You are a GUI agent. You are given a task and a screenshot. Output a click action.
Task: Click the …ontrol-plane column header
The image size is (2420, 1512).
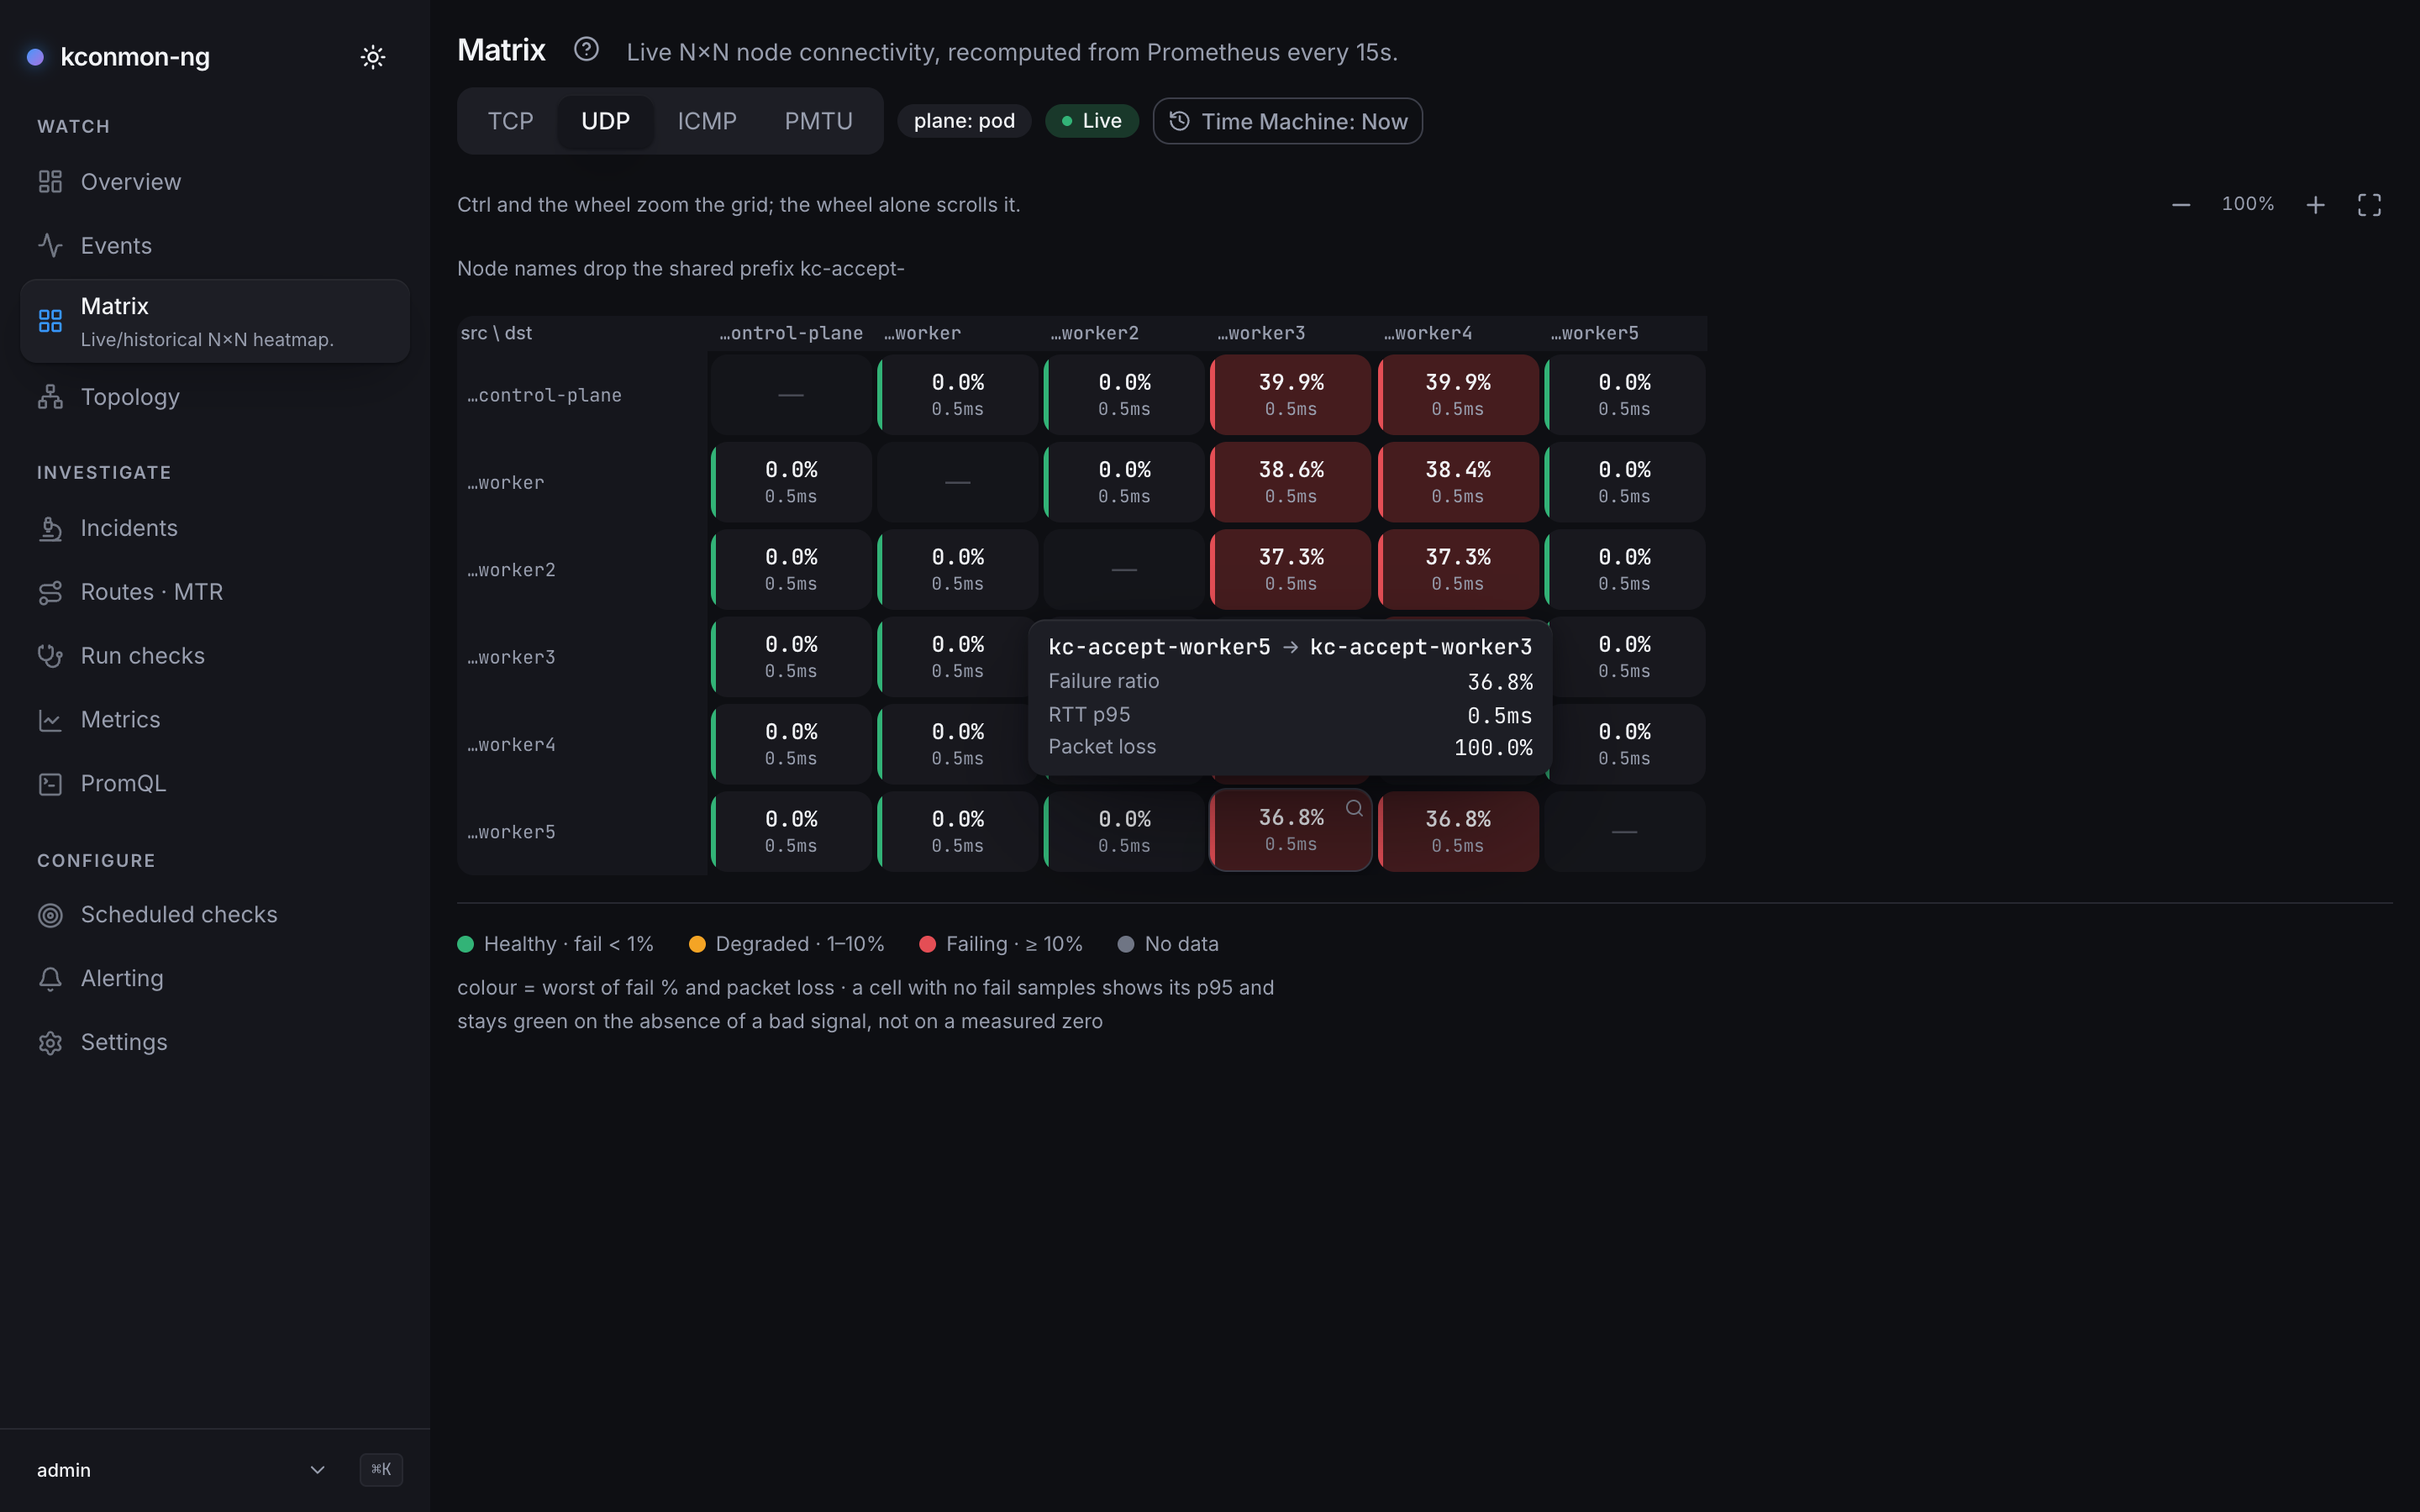(791, 333)
